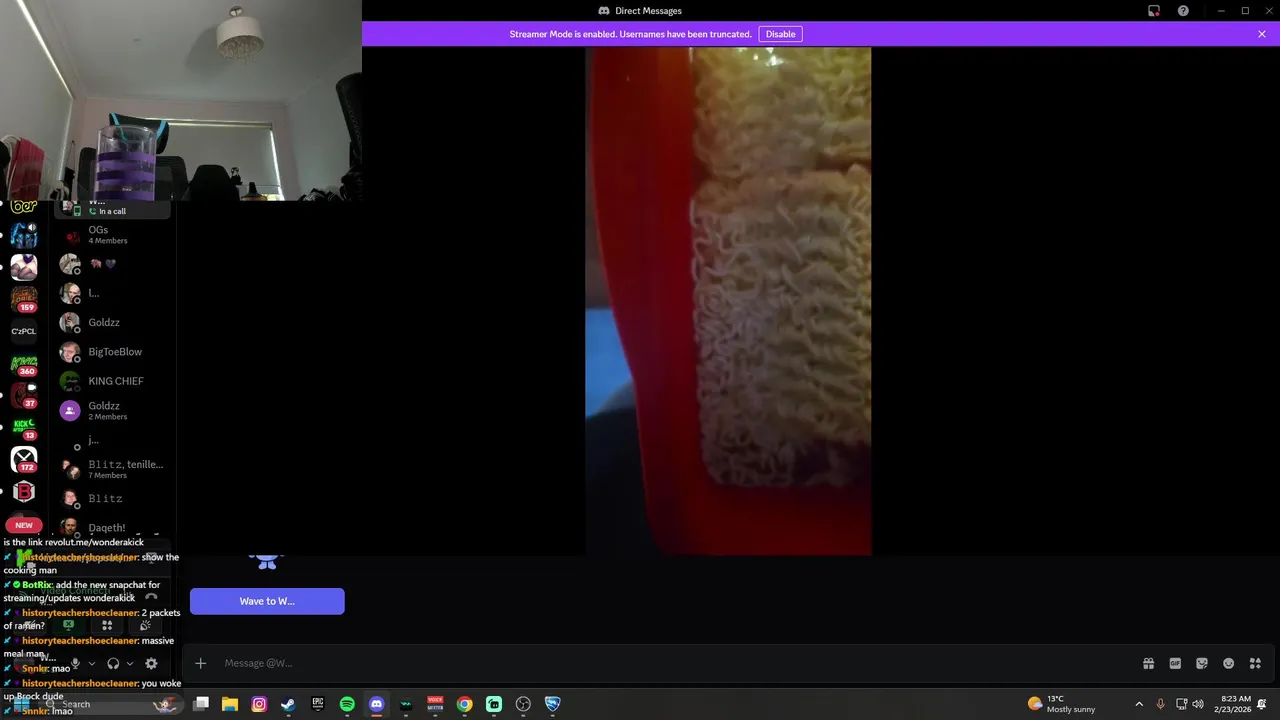The height and width of the screenshot is (720, 1280).
Task: Open the KMC server with 360 badge
Action: pos(24,364)
